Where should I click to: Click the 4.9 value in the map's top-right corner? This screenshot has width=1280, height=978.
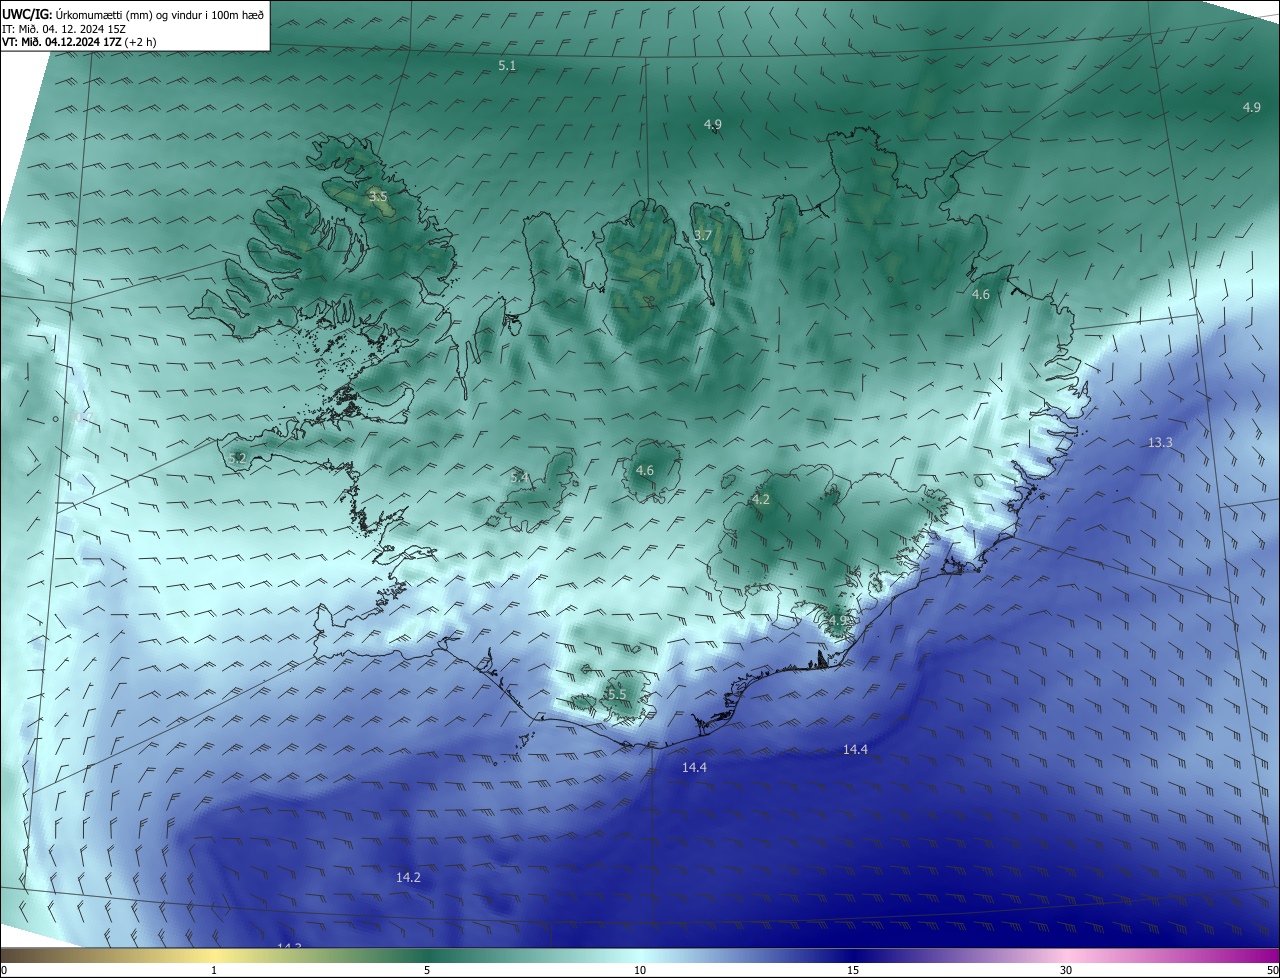point(1251,107)
